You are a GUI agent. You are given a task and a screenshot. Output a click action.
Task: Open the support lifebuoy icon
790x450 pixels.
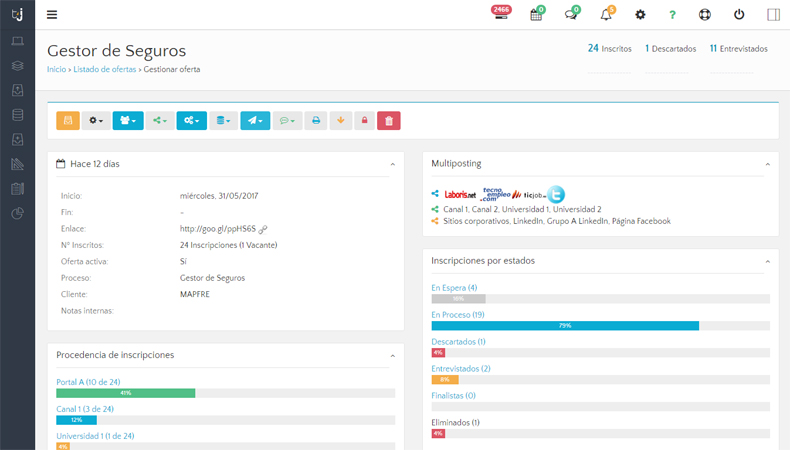coord(704,15)
